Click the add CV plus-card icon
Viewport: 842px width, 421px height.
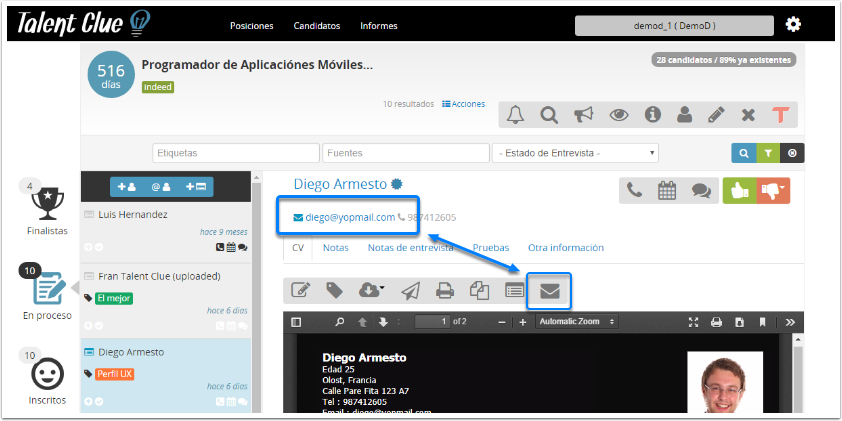click(196, 187)
